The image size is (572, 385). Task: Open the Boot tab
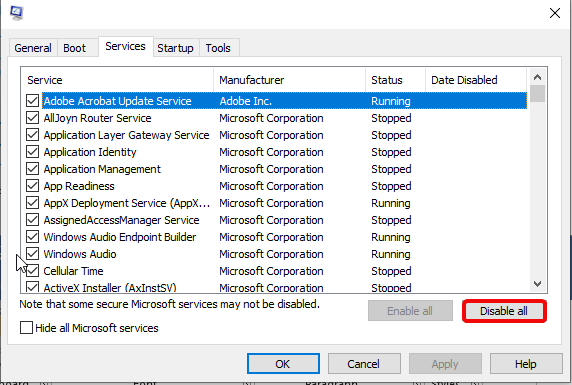[x=74, y=48]
